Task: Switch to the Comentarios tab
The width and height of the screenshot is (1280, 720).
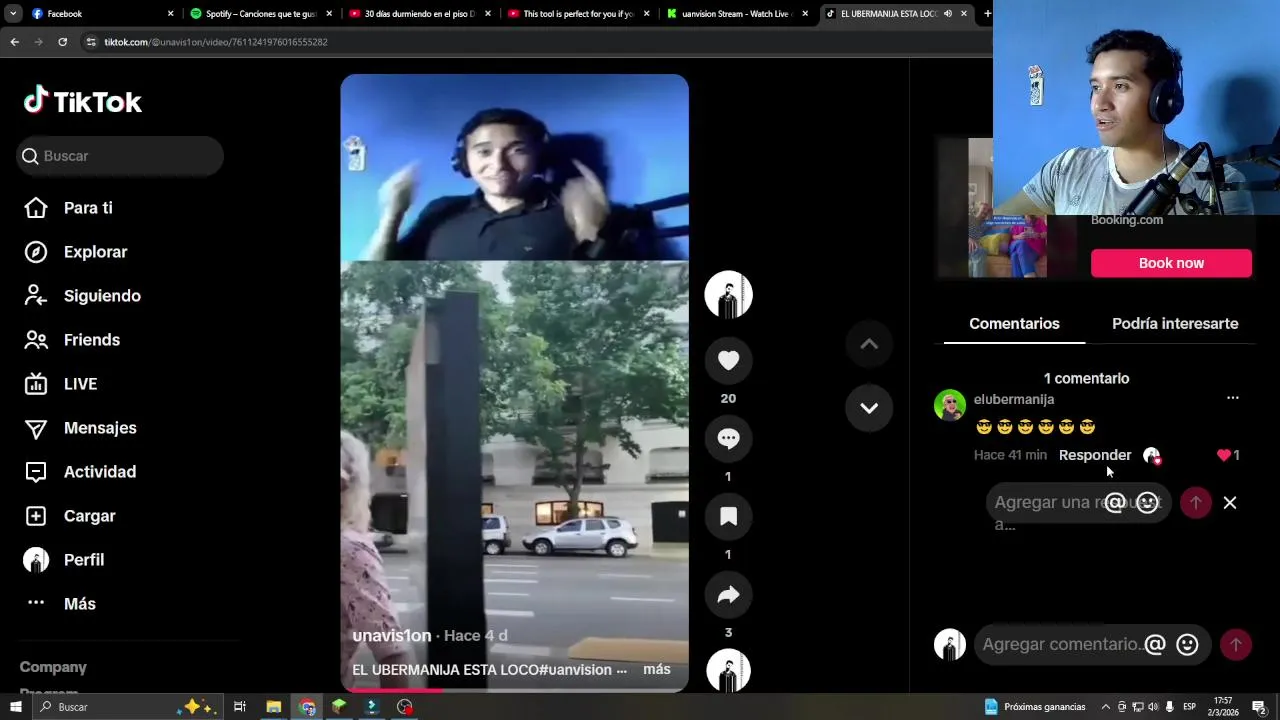Action: (x=1014, y=324)
